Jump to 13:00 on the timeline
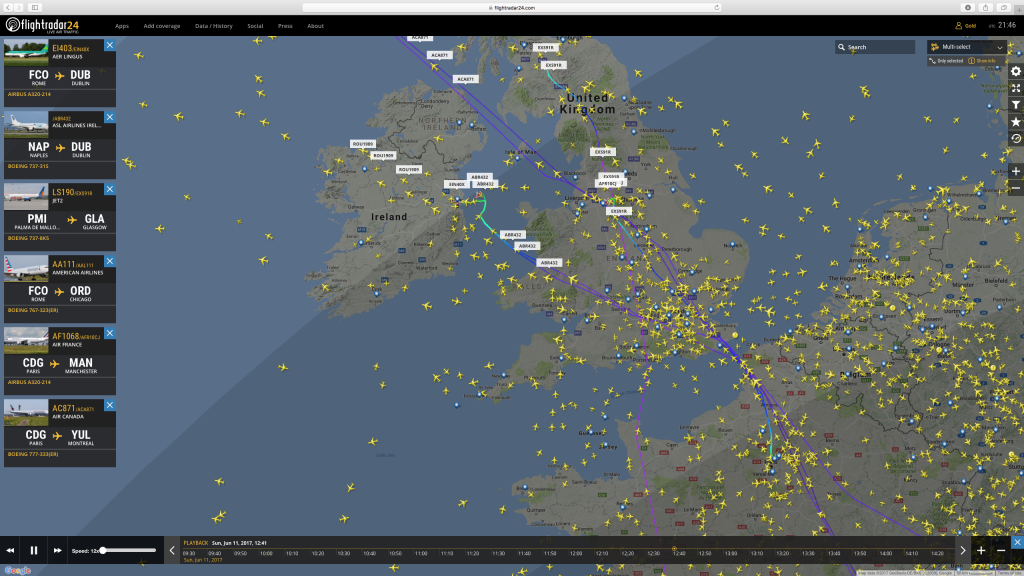1024x576 pixels. click(x=730, y=553)
